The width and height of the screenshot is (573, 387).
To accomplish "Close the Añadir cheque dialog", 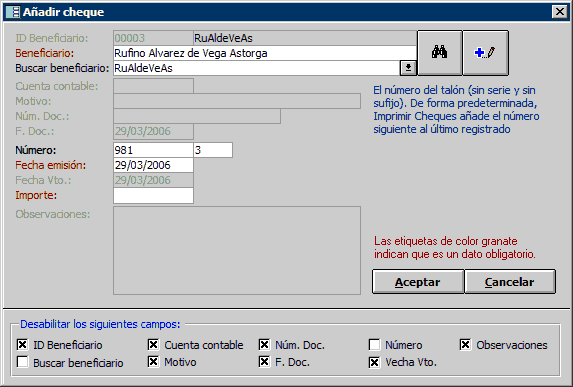I will 559,12.
